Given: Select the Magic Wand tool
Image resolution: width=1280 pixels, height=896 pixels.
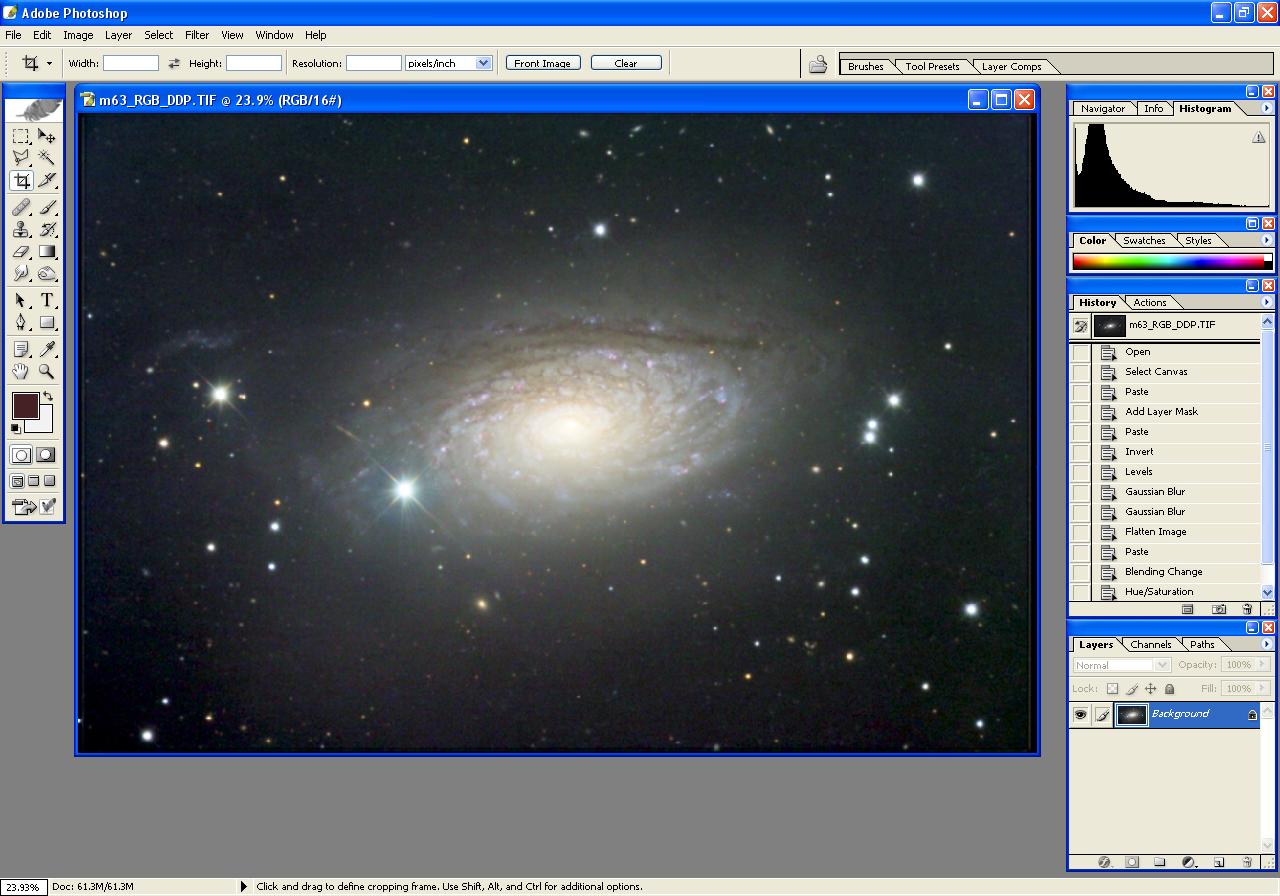Looking at the screenshot, I should click(47, 158).
